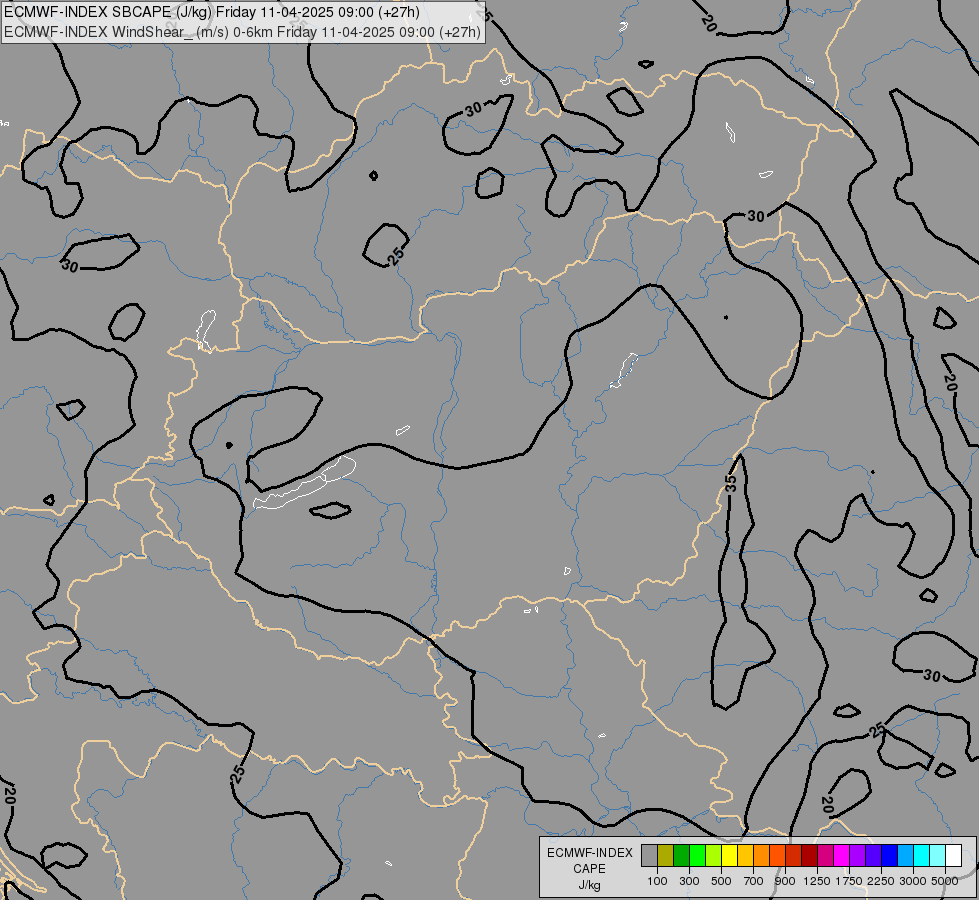This screenshot has height=900, width=979.
Task: Select the pale cyan swatch left of 5000
Action: [937, 856]
